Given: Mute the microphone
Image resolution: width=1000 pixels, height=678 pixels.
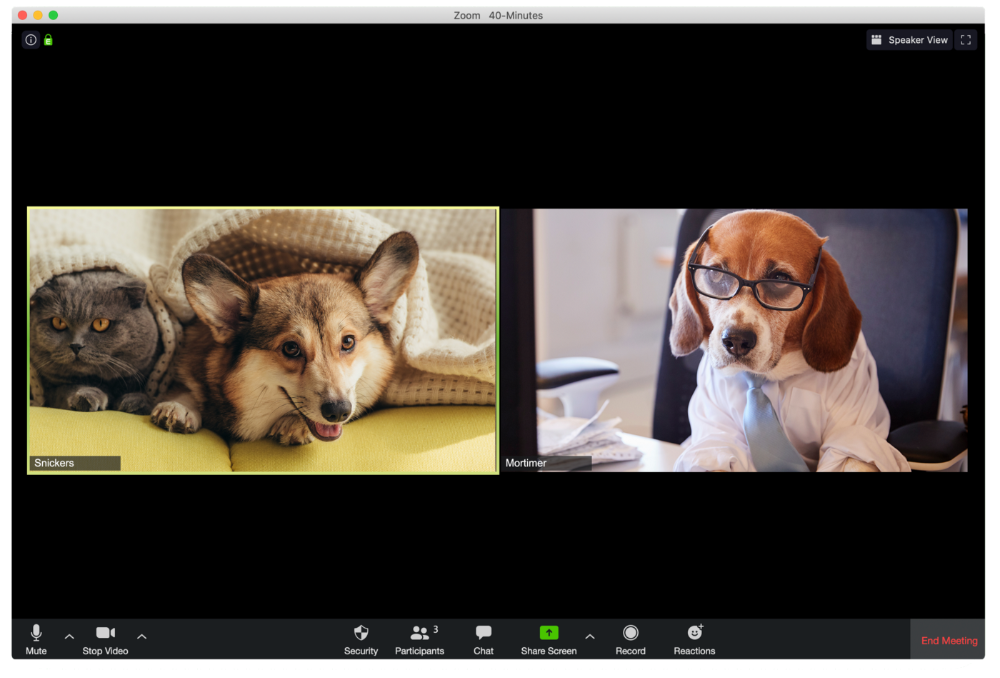Looking at the screenshot, I should [x=36, y=640].
